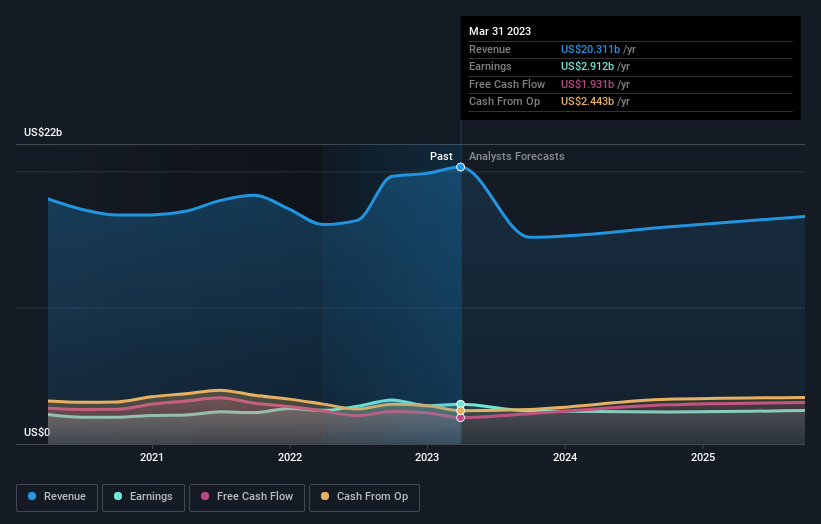The height and width of the screenshot is (524, 821).
Task: Click the 2023 x-axis label
Action: point(427,458)
